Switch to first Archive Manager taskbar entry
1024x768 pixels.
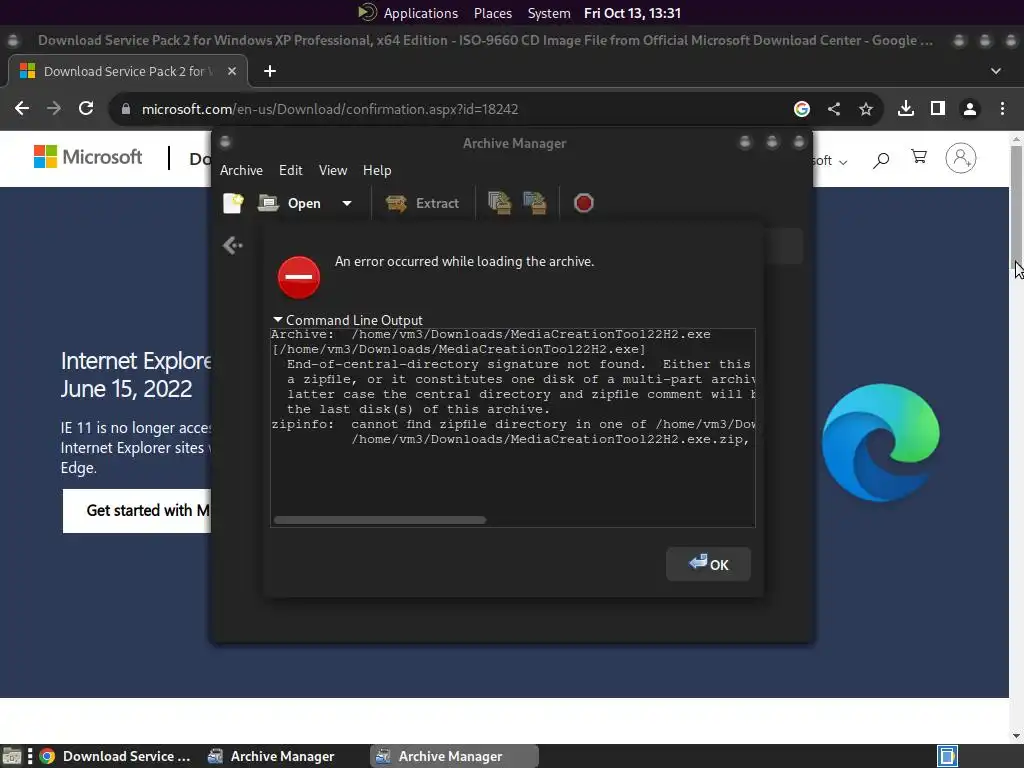click(x=271, y=756)
